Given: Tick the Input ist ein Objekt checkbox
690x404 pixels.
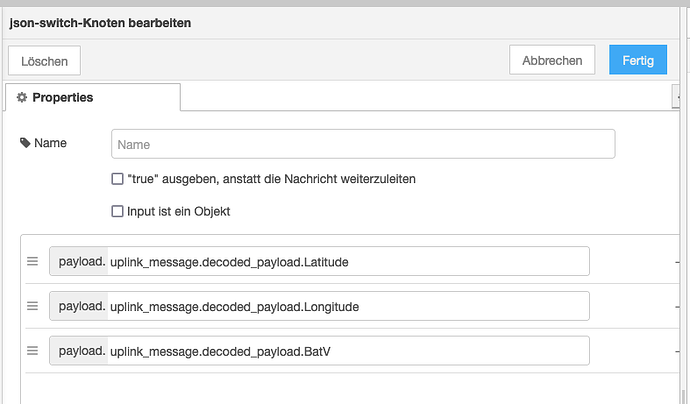Looking at the screenshot, I should coord(118,211).
